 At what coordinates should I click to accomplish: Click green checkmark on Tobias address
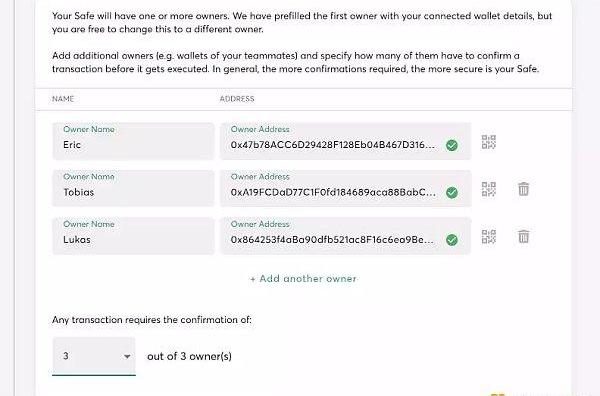click(x=452, y=192)
